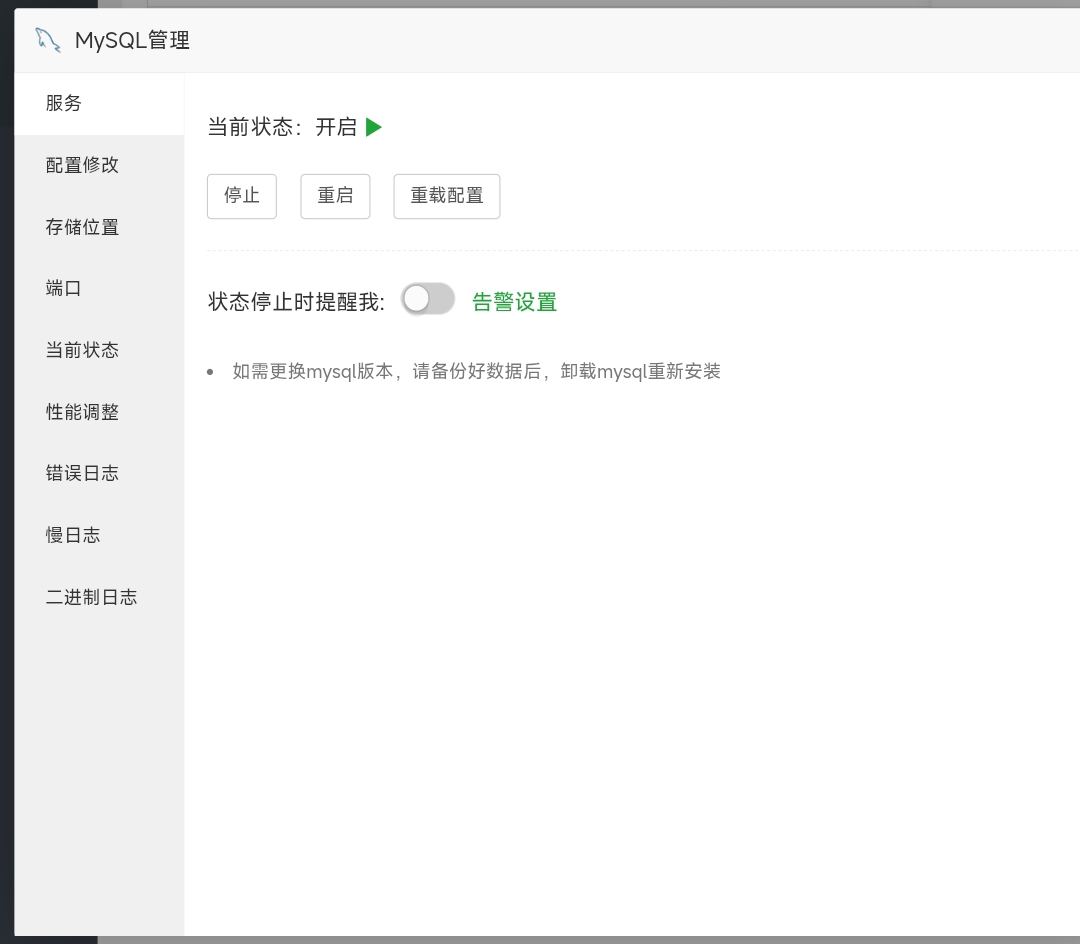Select the version replacement notice text
Screen dimensions: 1080x944
click(475, 370)
